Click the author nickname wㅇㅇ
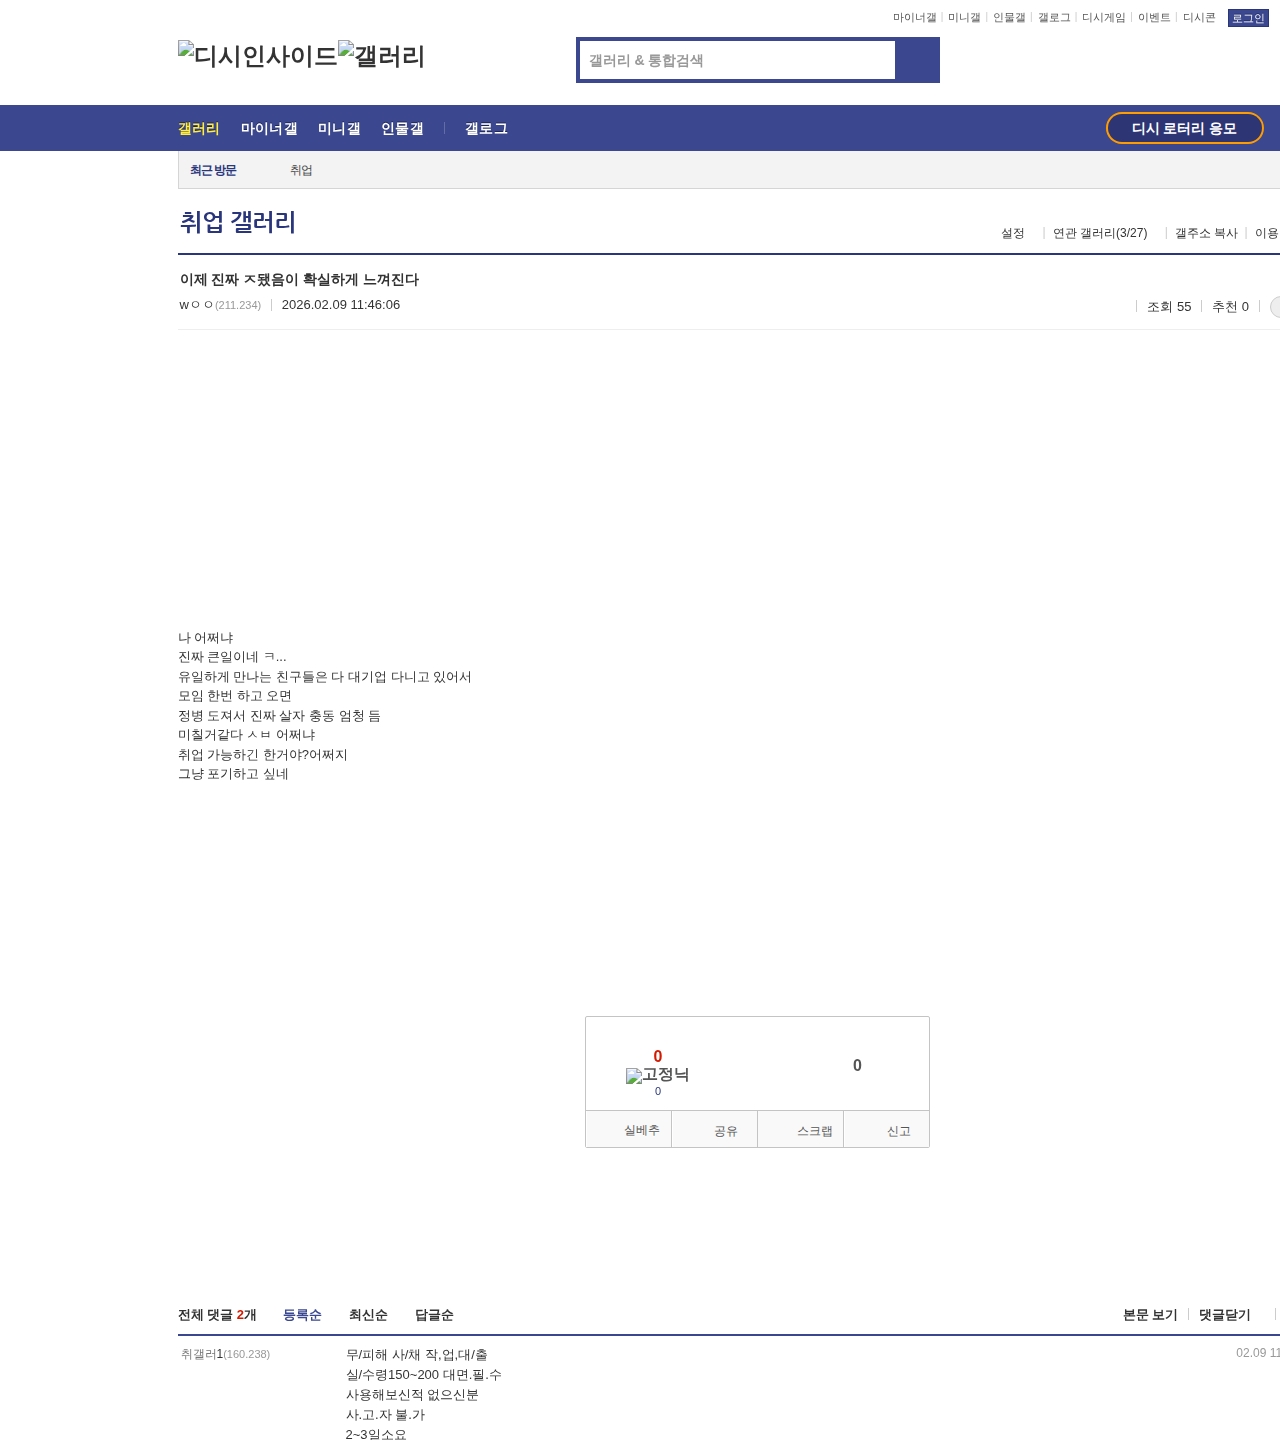 pyautogui.click(x=196, y=305)
